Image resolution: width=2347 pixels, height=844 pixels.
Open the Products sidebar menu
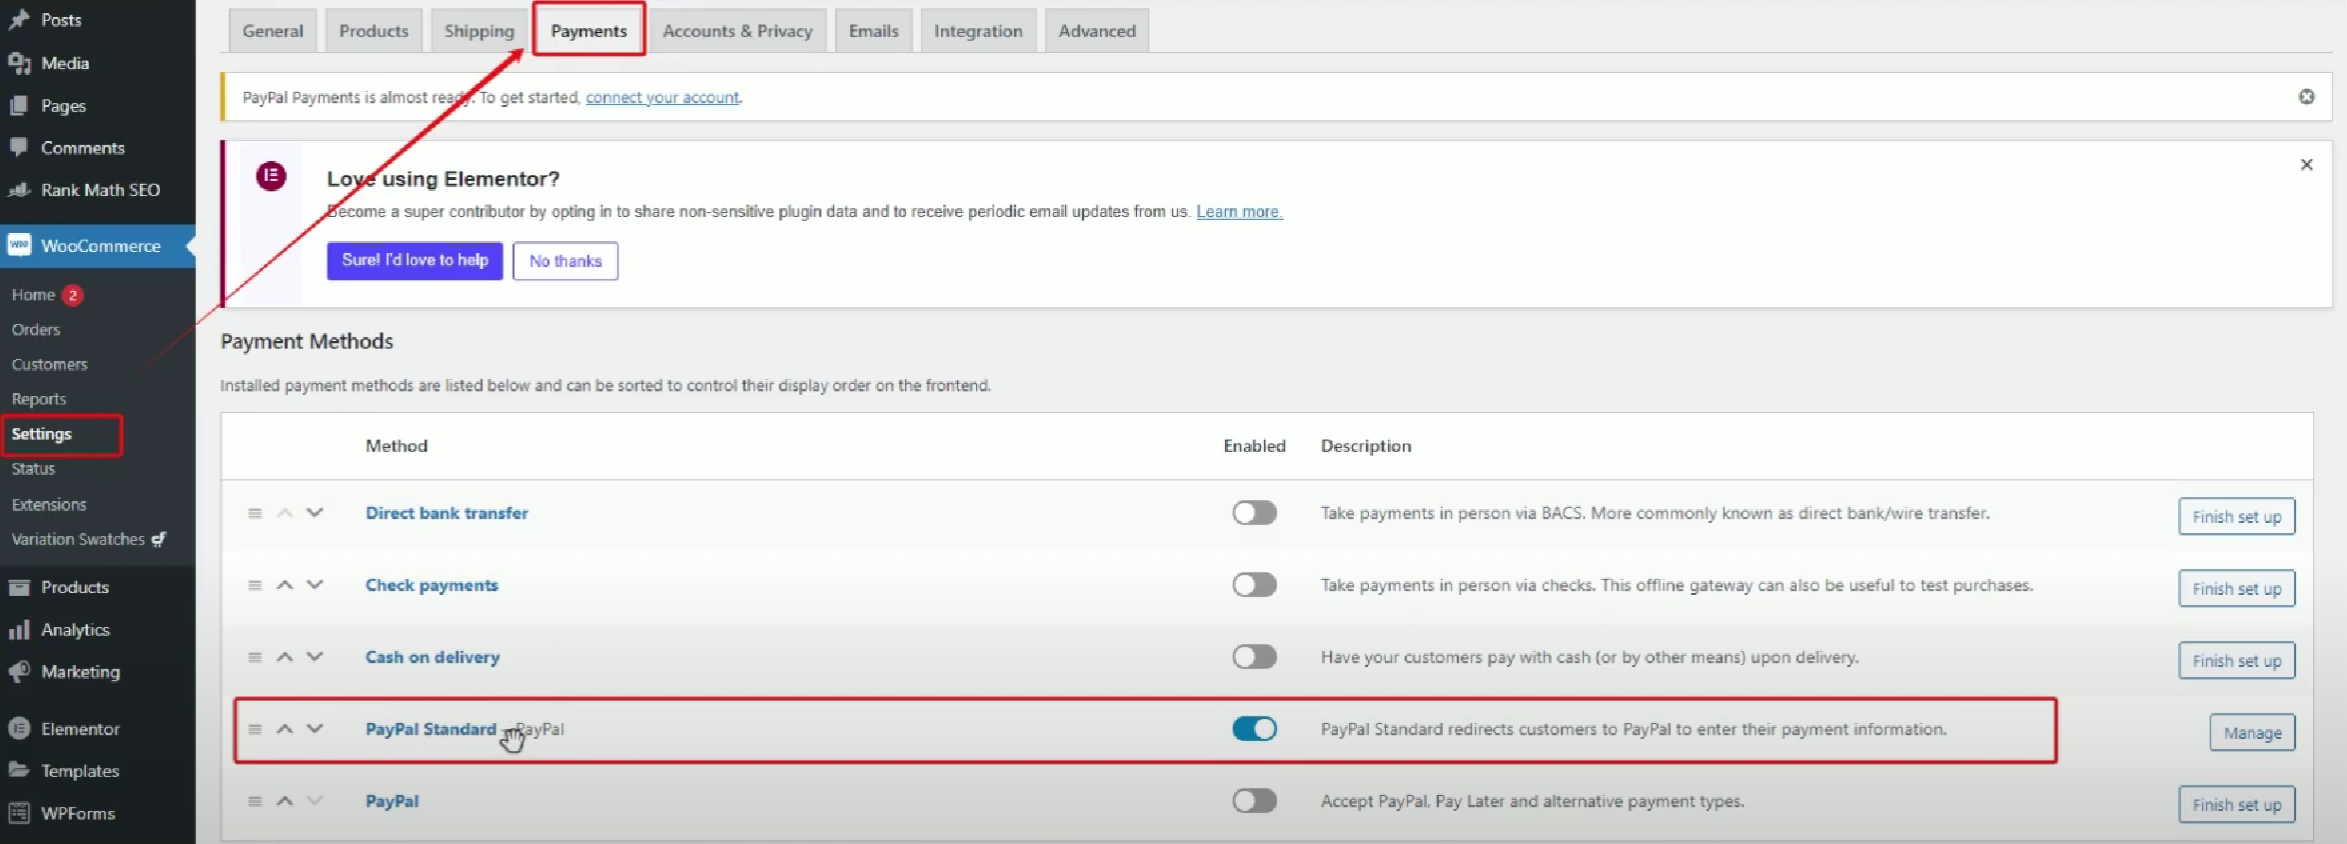coord(97,587)
